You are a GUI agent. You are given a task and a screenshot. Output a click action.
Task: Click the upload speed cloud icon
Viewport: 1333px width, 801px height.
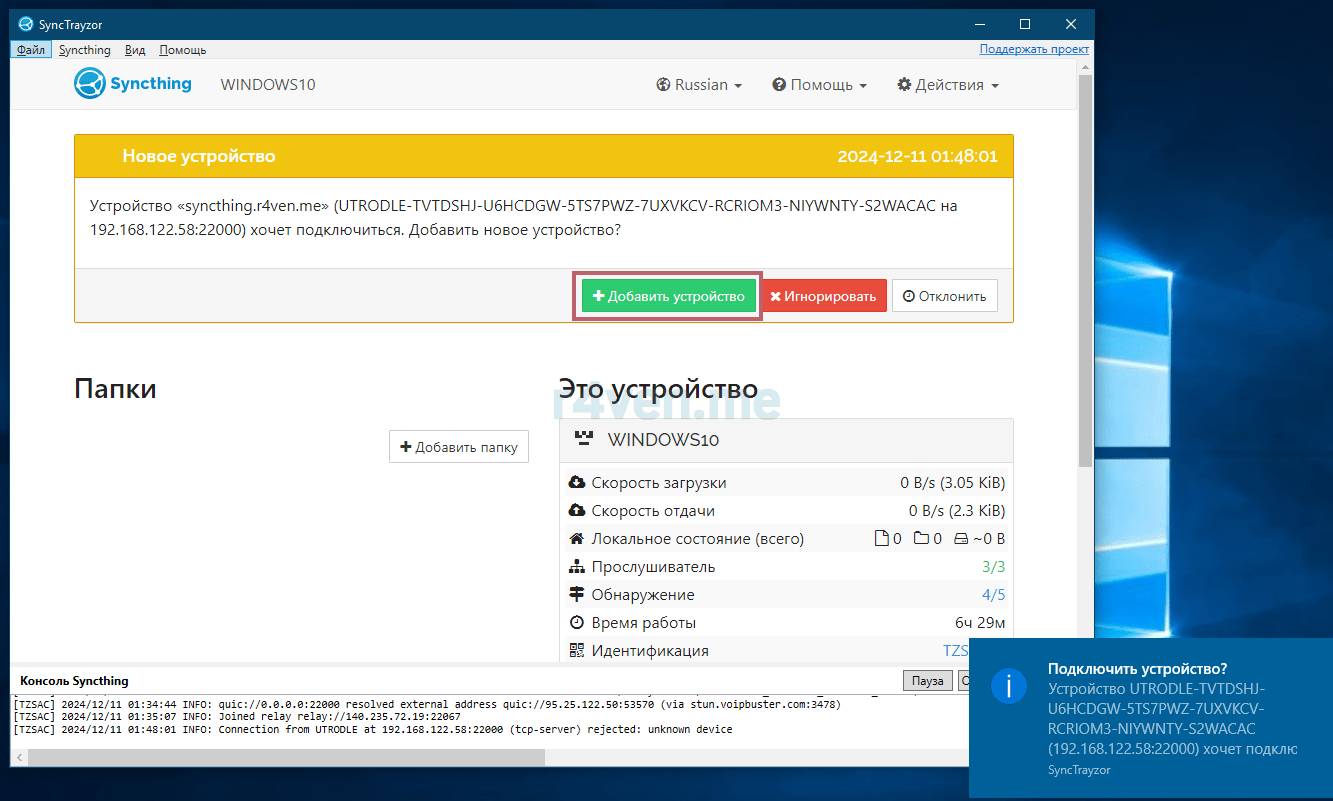(x=576, y=511)
